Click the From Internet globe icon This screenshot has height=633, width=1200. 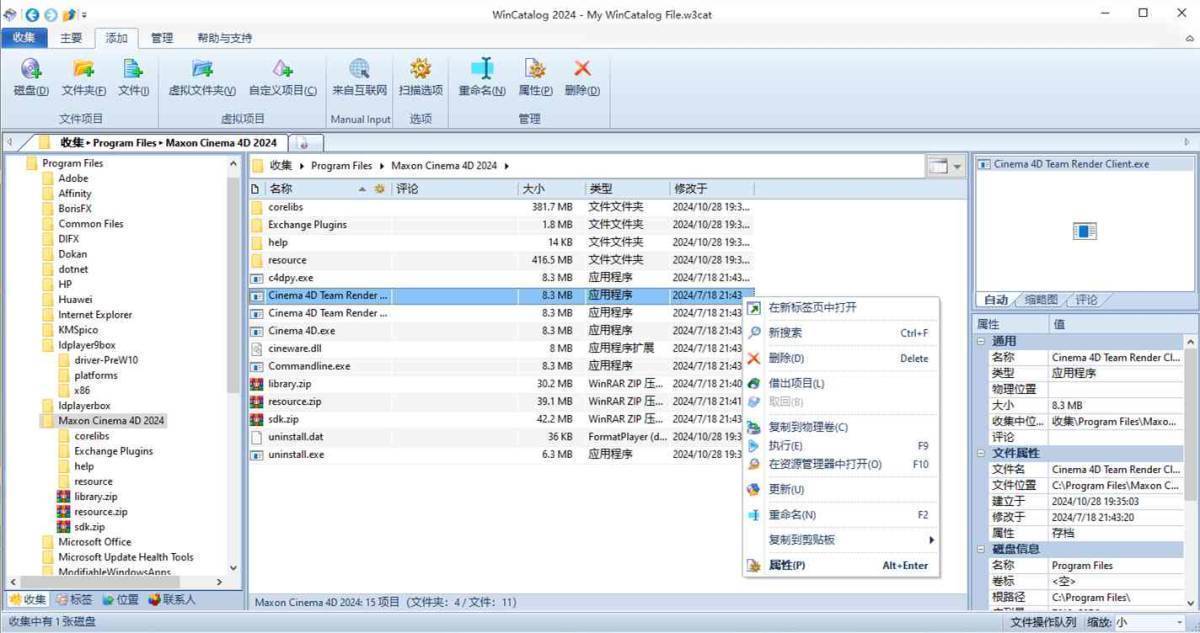pos(359,69)
